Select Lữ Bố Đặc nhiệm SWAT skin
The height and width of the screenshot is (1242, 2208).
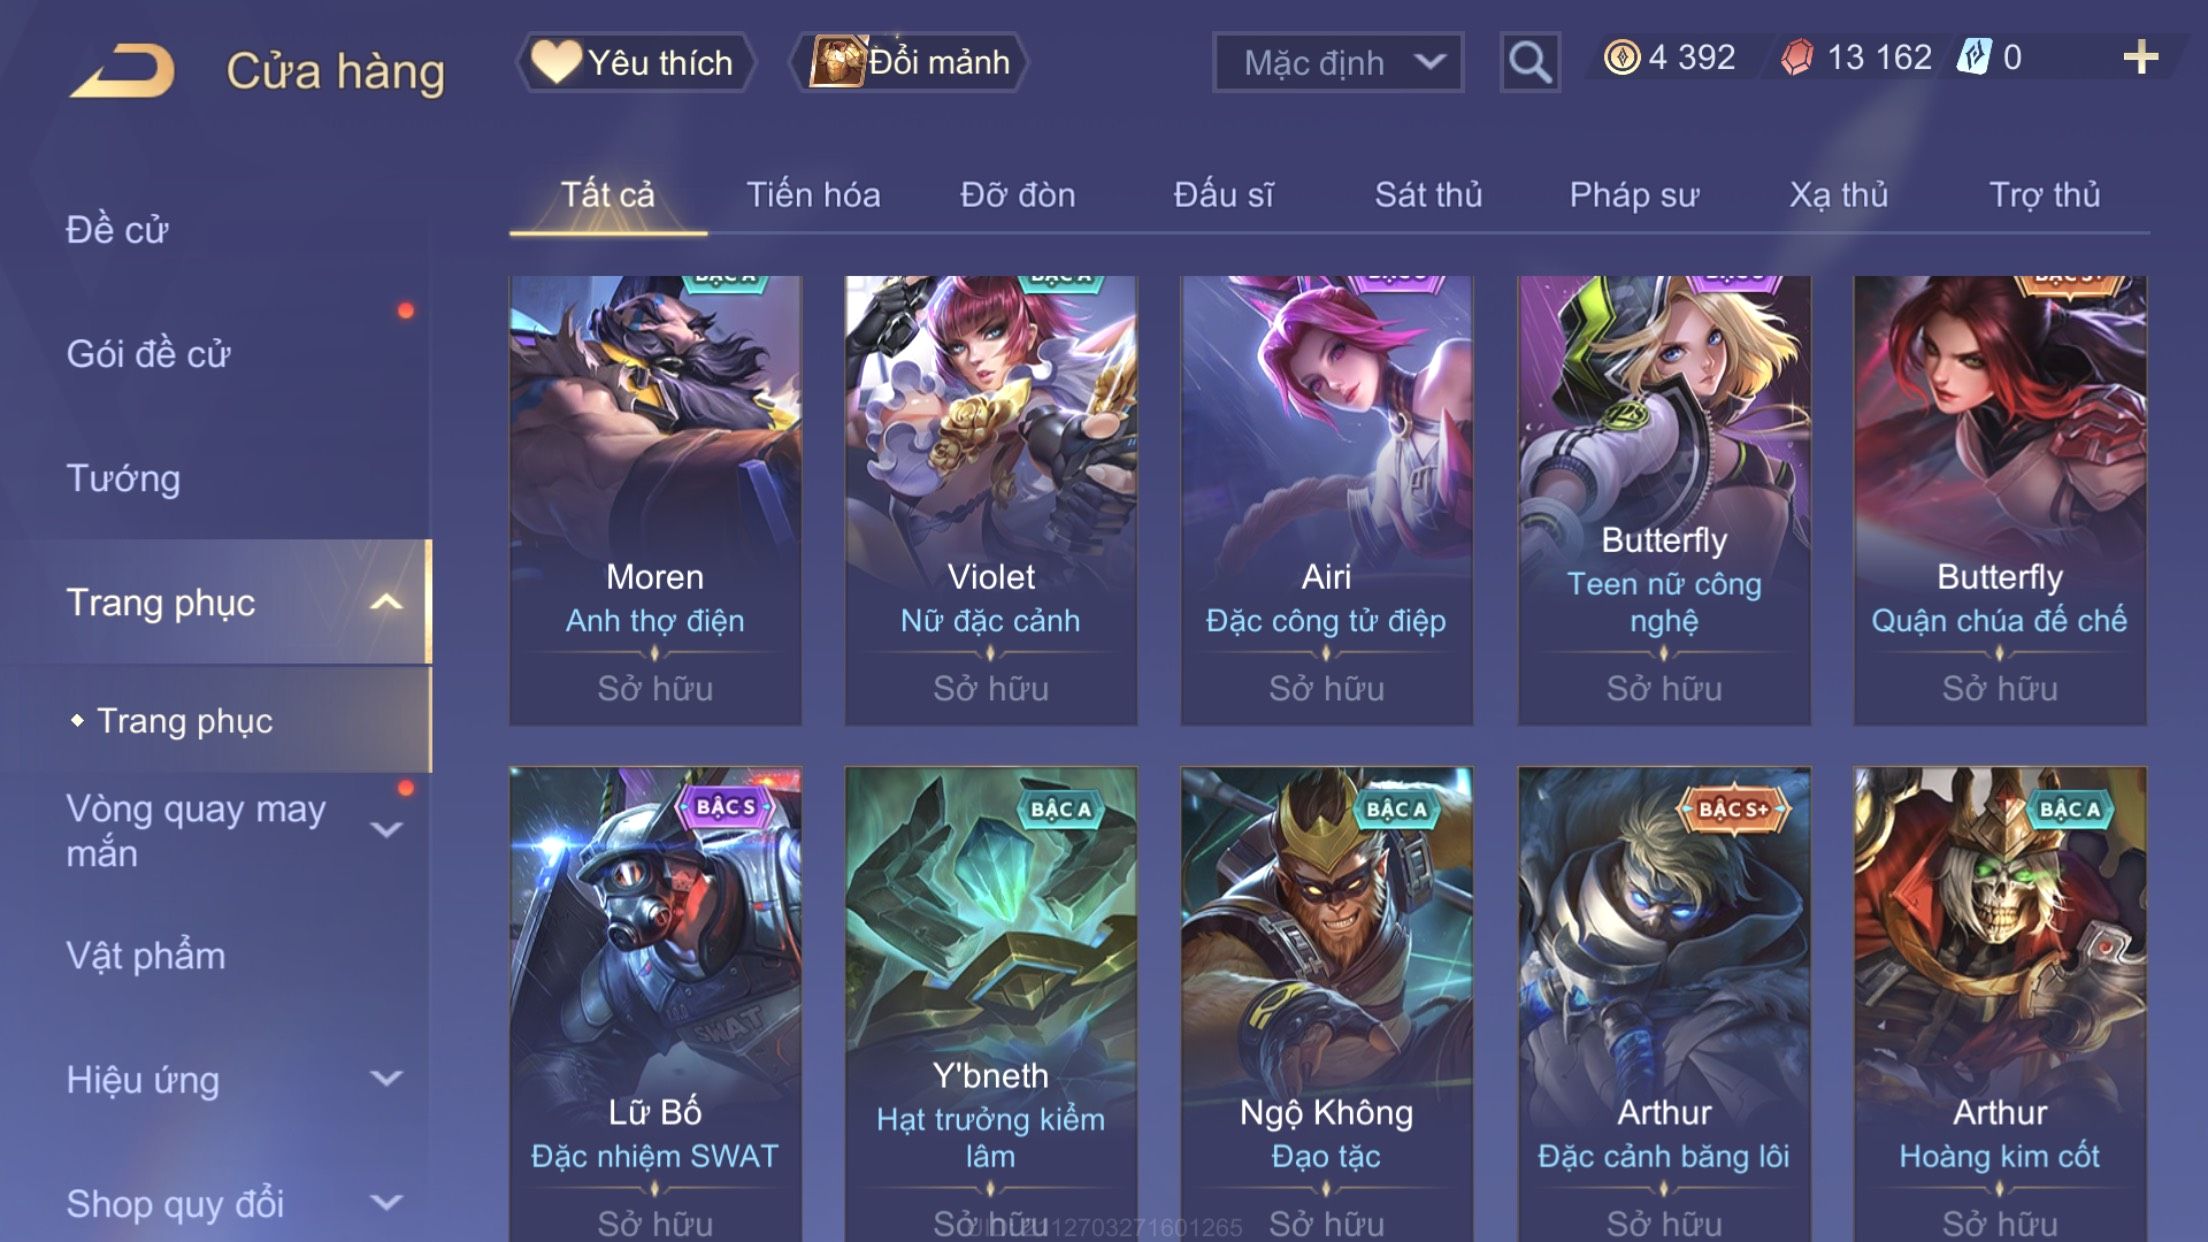coord(655,1004)
